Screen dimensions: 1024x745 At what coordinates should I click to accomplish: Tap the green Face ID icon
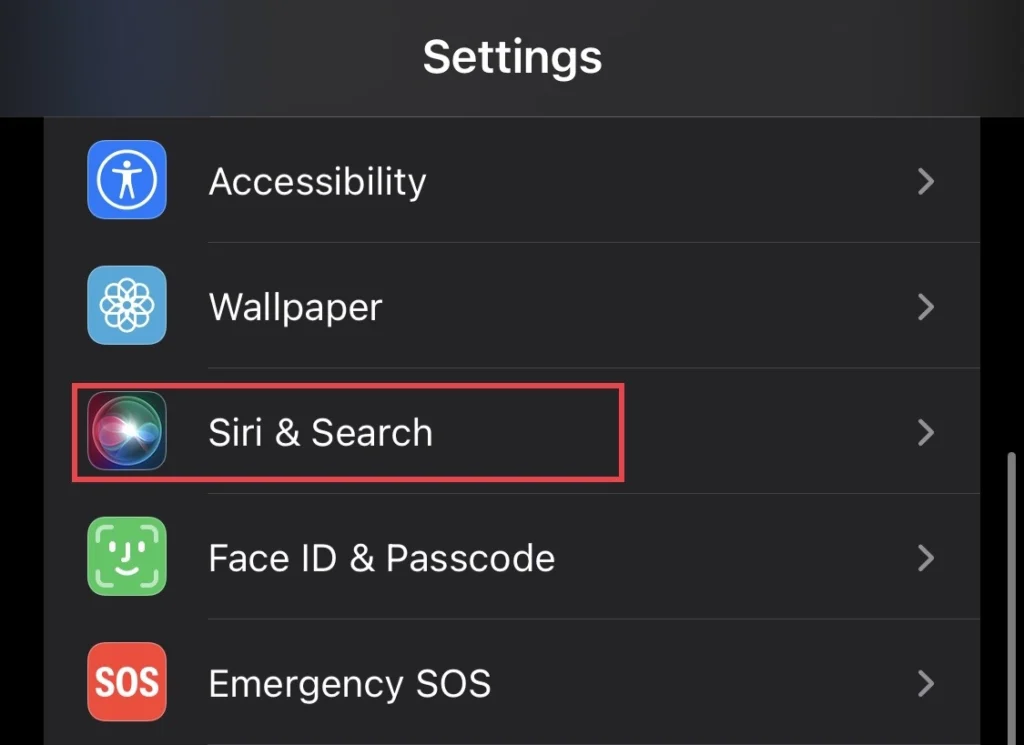127,556
